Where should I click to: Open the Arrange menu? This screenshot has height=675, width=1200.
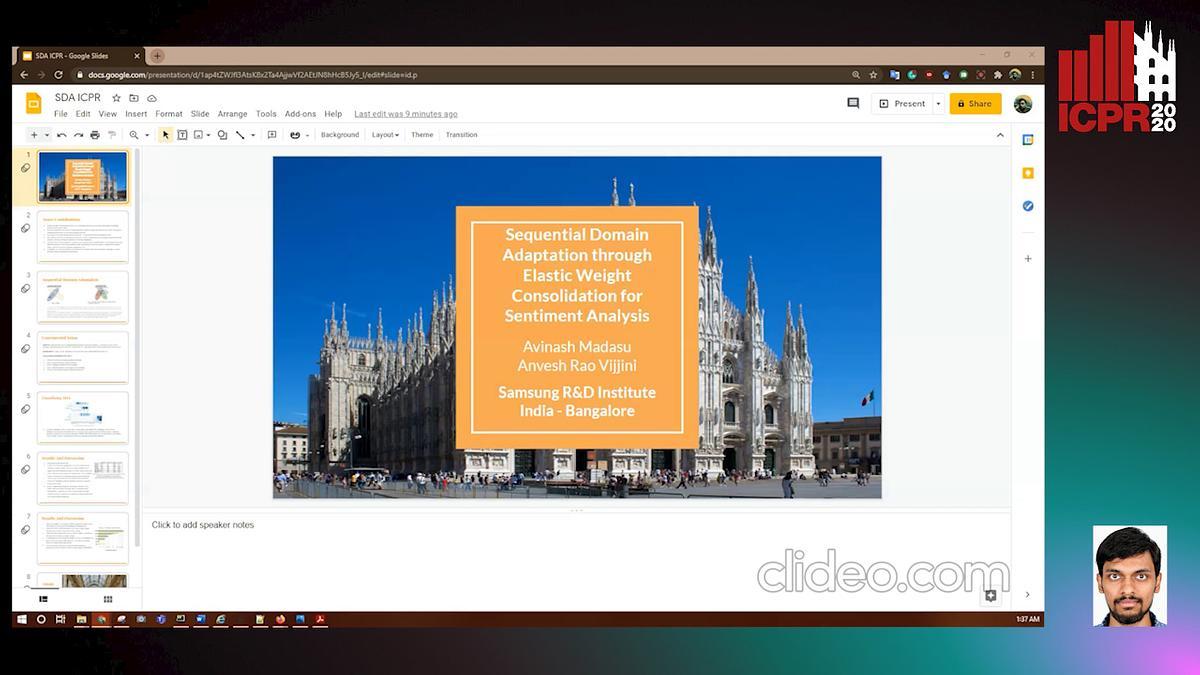click(233, 114)
